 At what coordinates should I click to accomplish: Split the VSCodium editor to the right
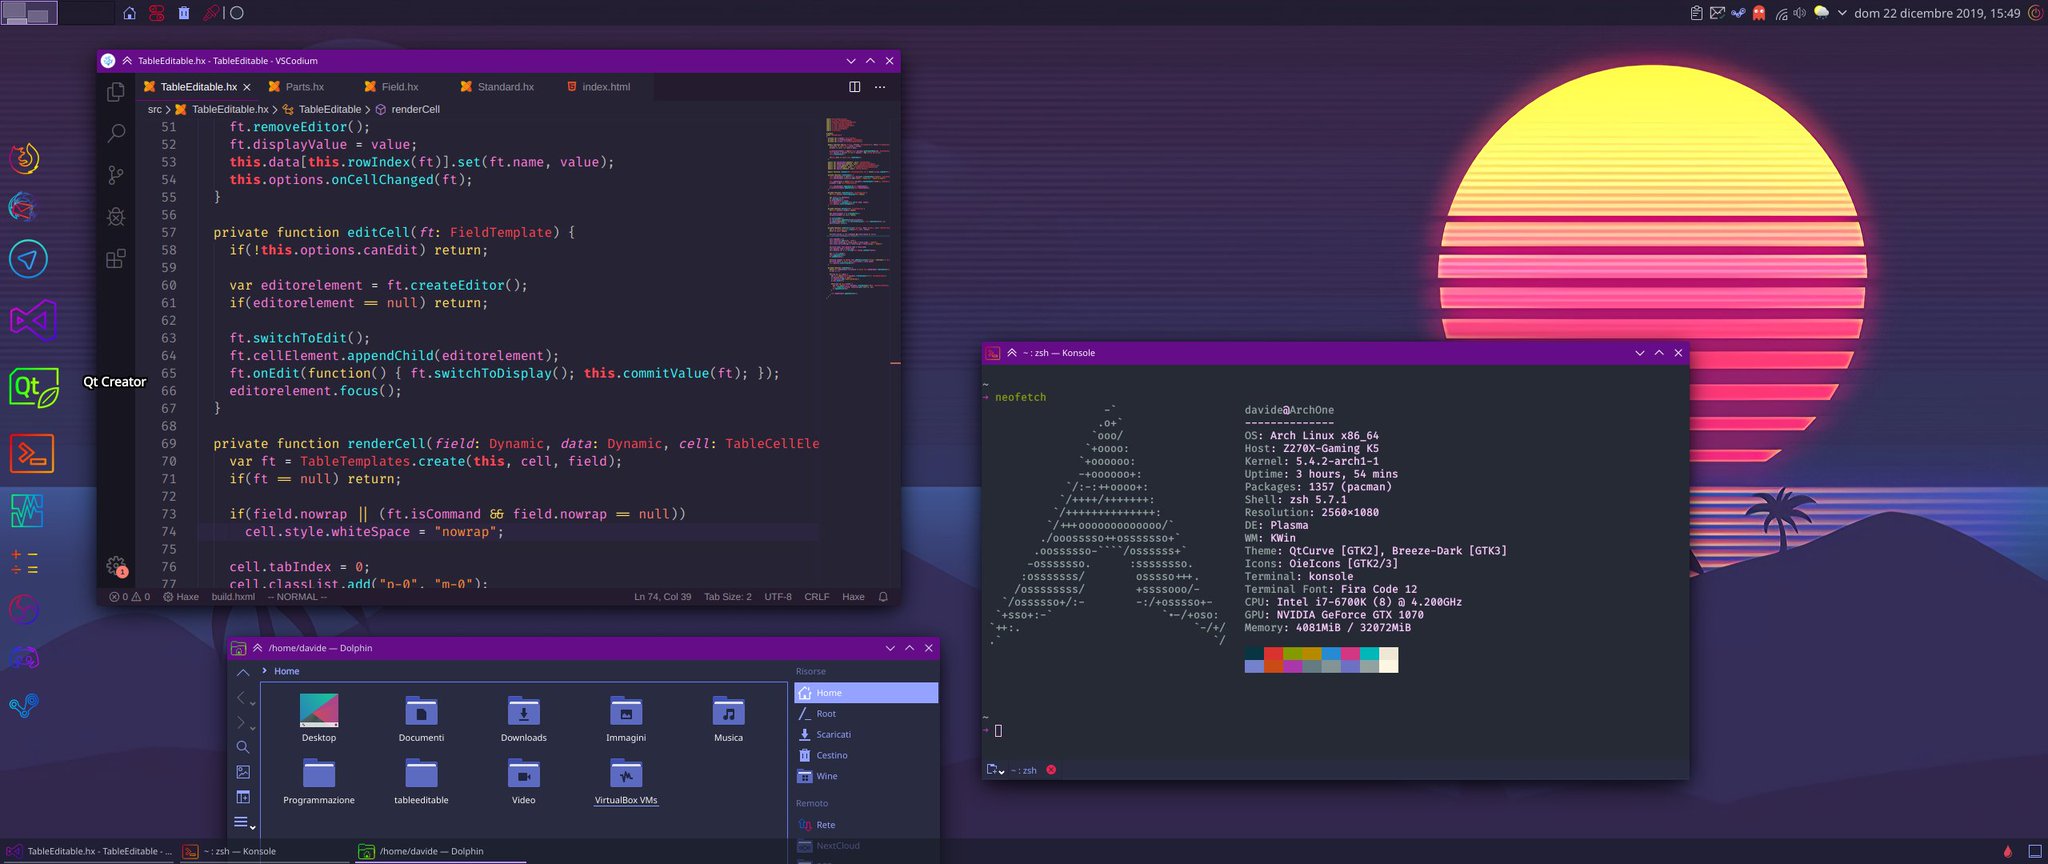[x=854, y=87]
